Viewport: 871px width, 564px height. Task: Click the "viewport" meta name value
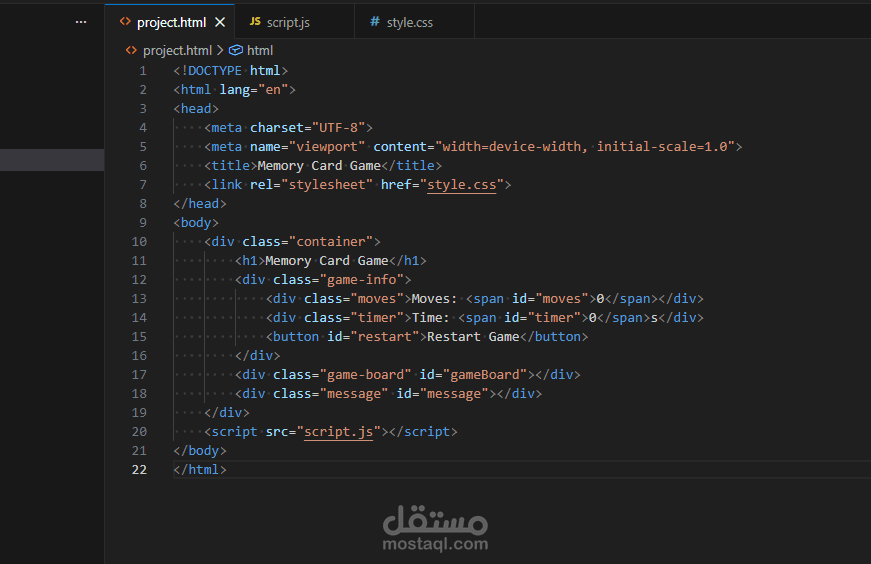tap(327, 147)
